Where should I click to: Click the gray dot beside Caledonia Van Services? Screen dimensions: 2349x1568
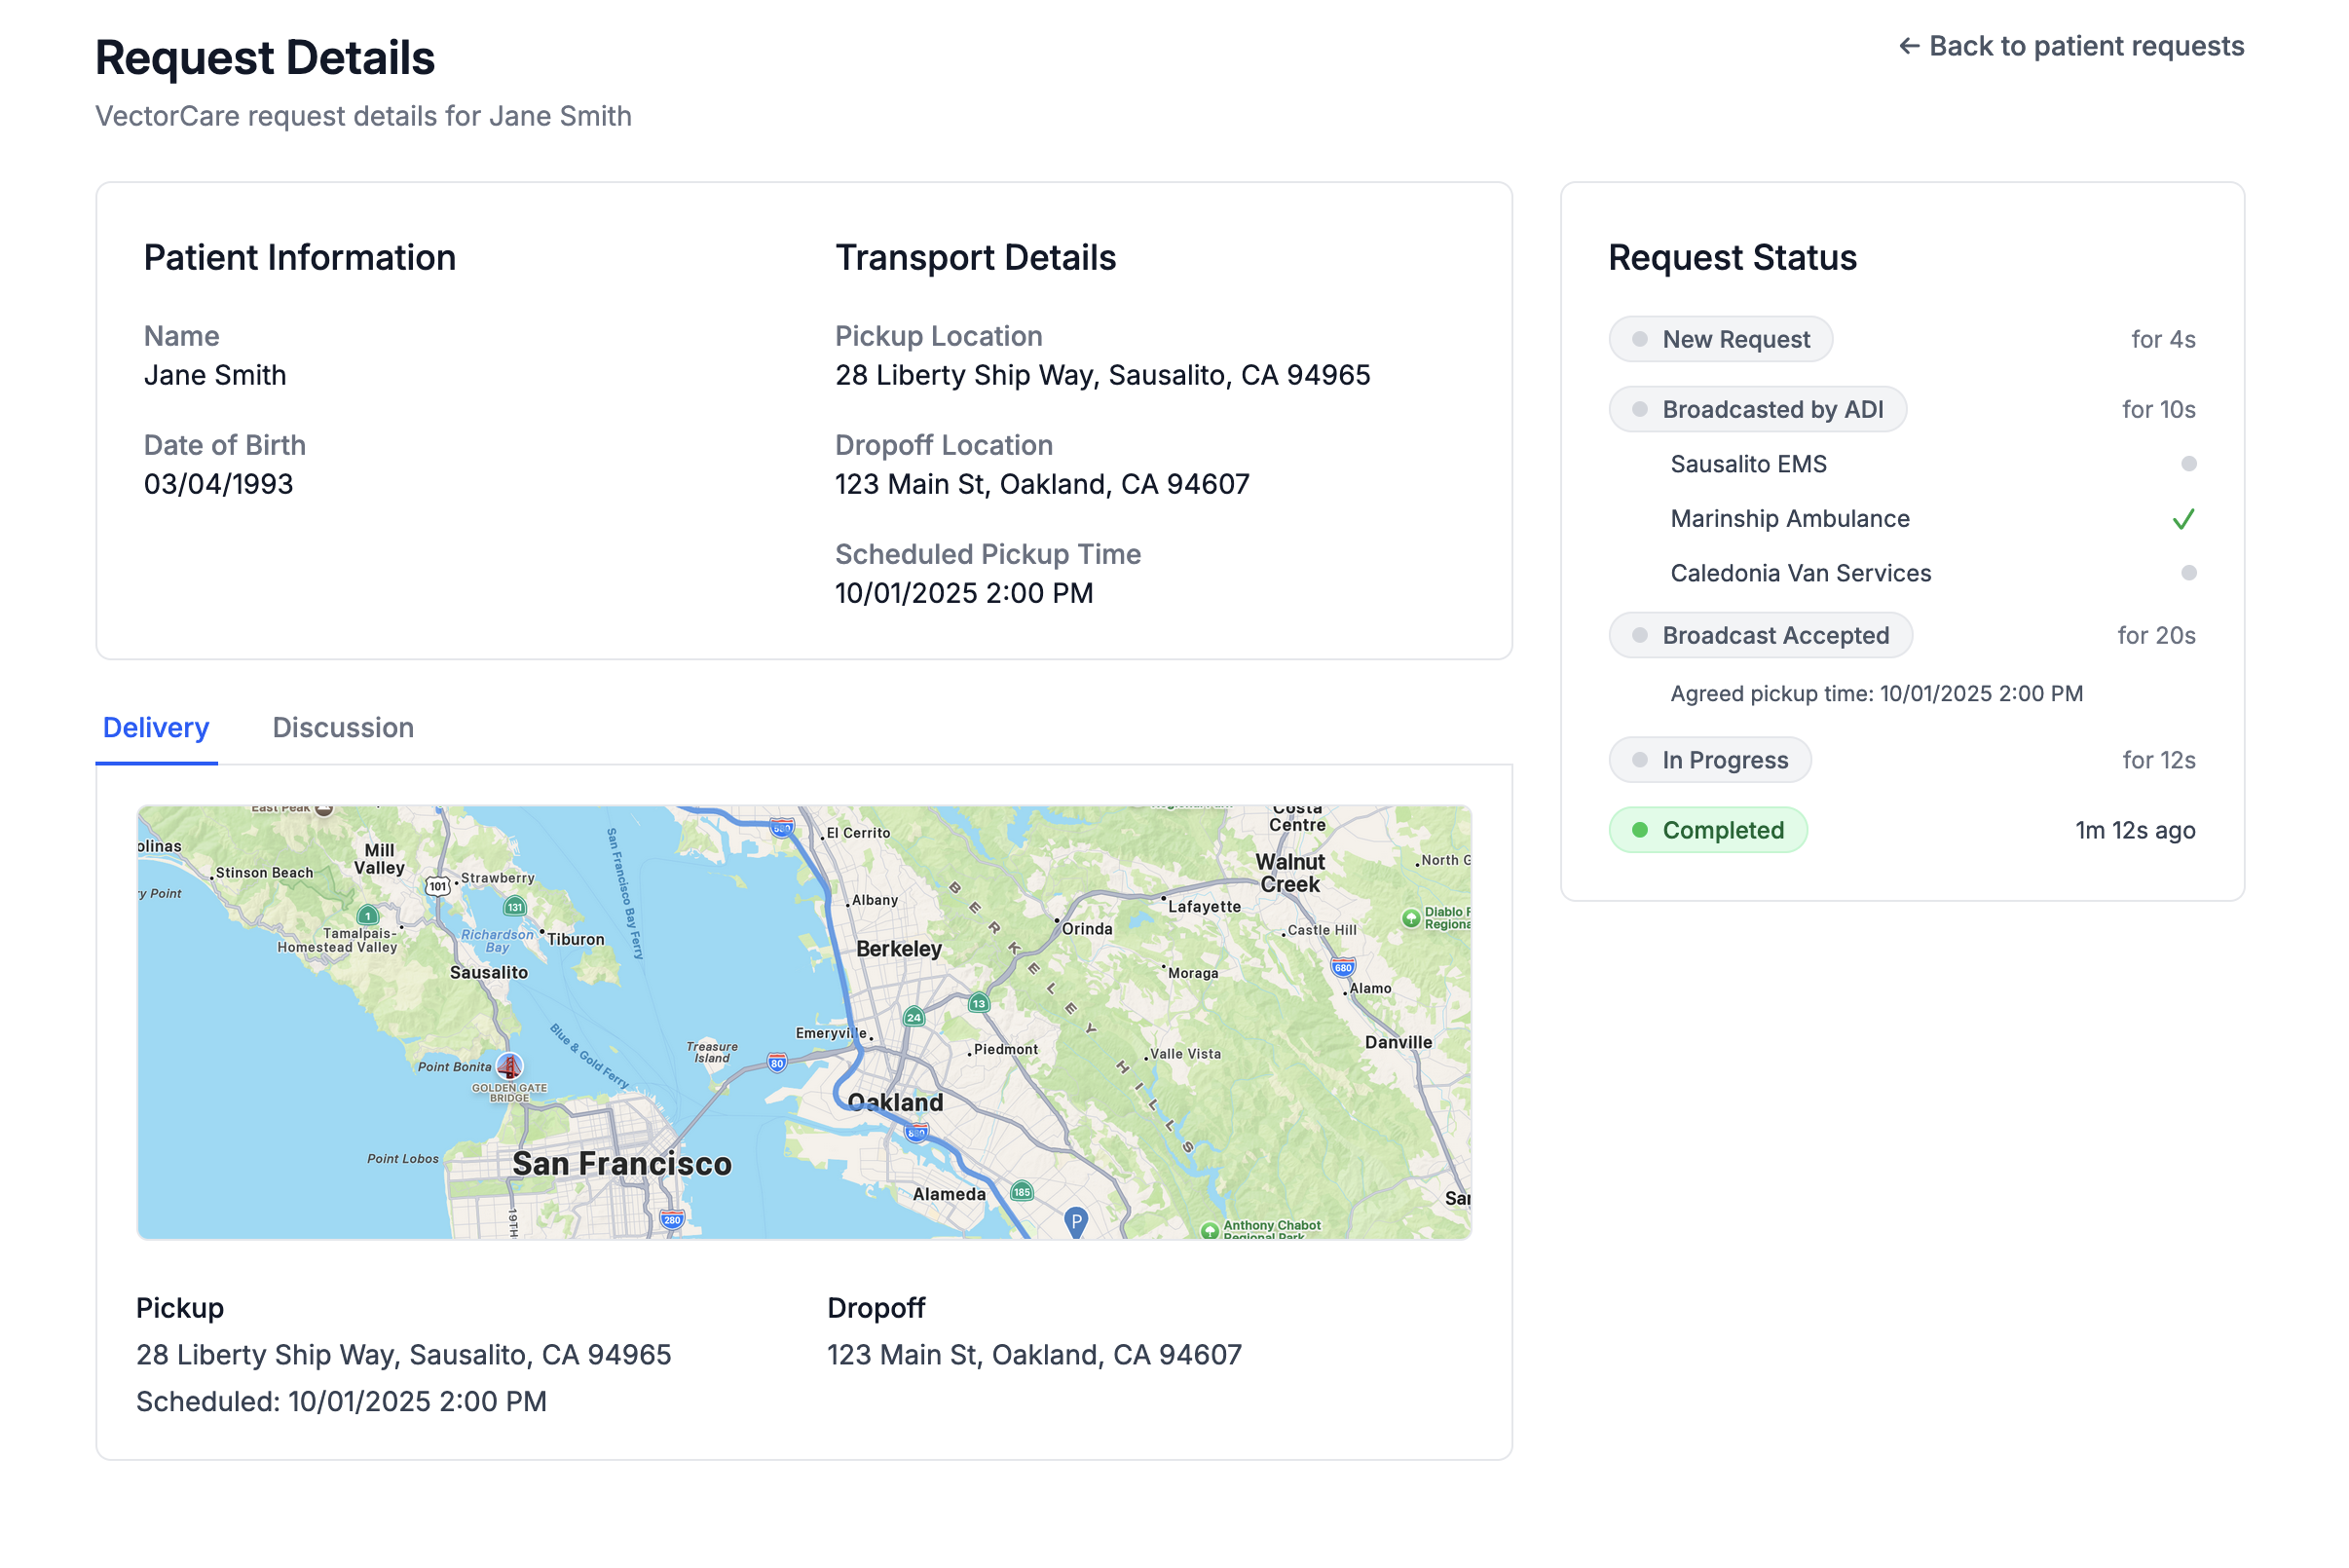[x=2188, y=573]
